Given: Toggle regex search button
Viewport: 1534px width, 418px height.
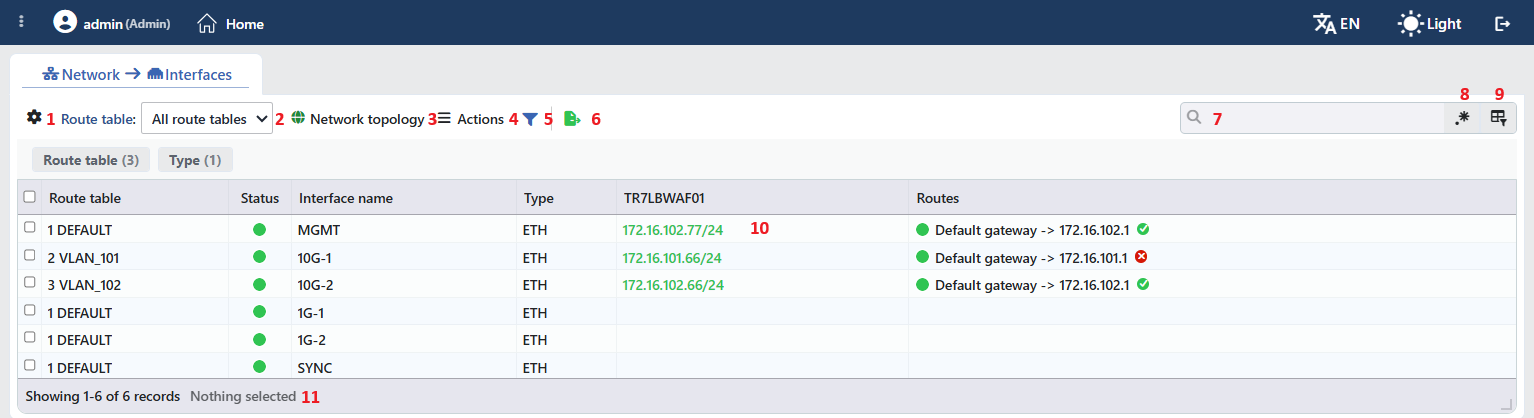Looking at the screenshot, I should click(x=1462, y=118).
